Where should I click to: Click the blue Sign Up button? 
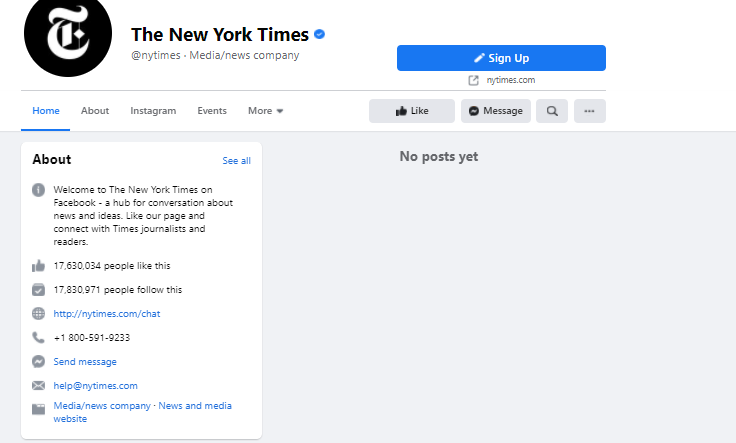(501, 58)
